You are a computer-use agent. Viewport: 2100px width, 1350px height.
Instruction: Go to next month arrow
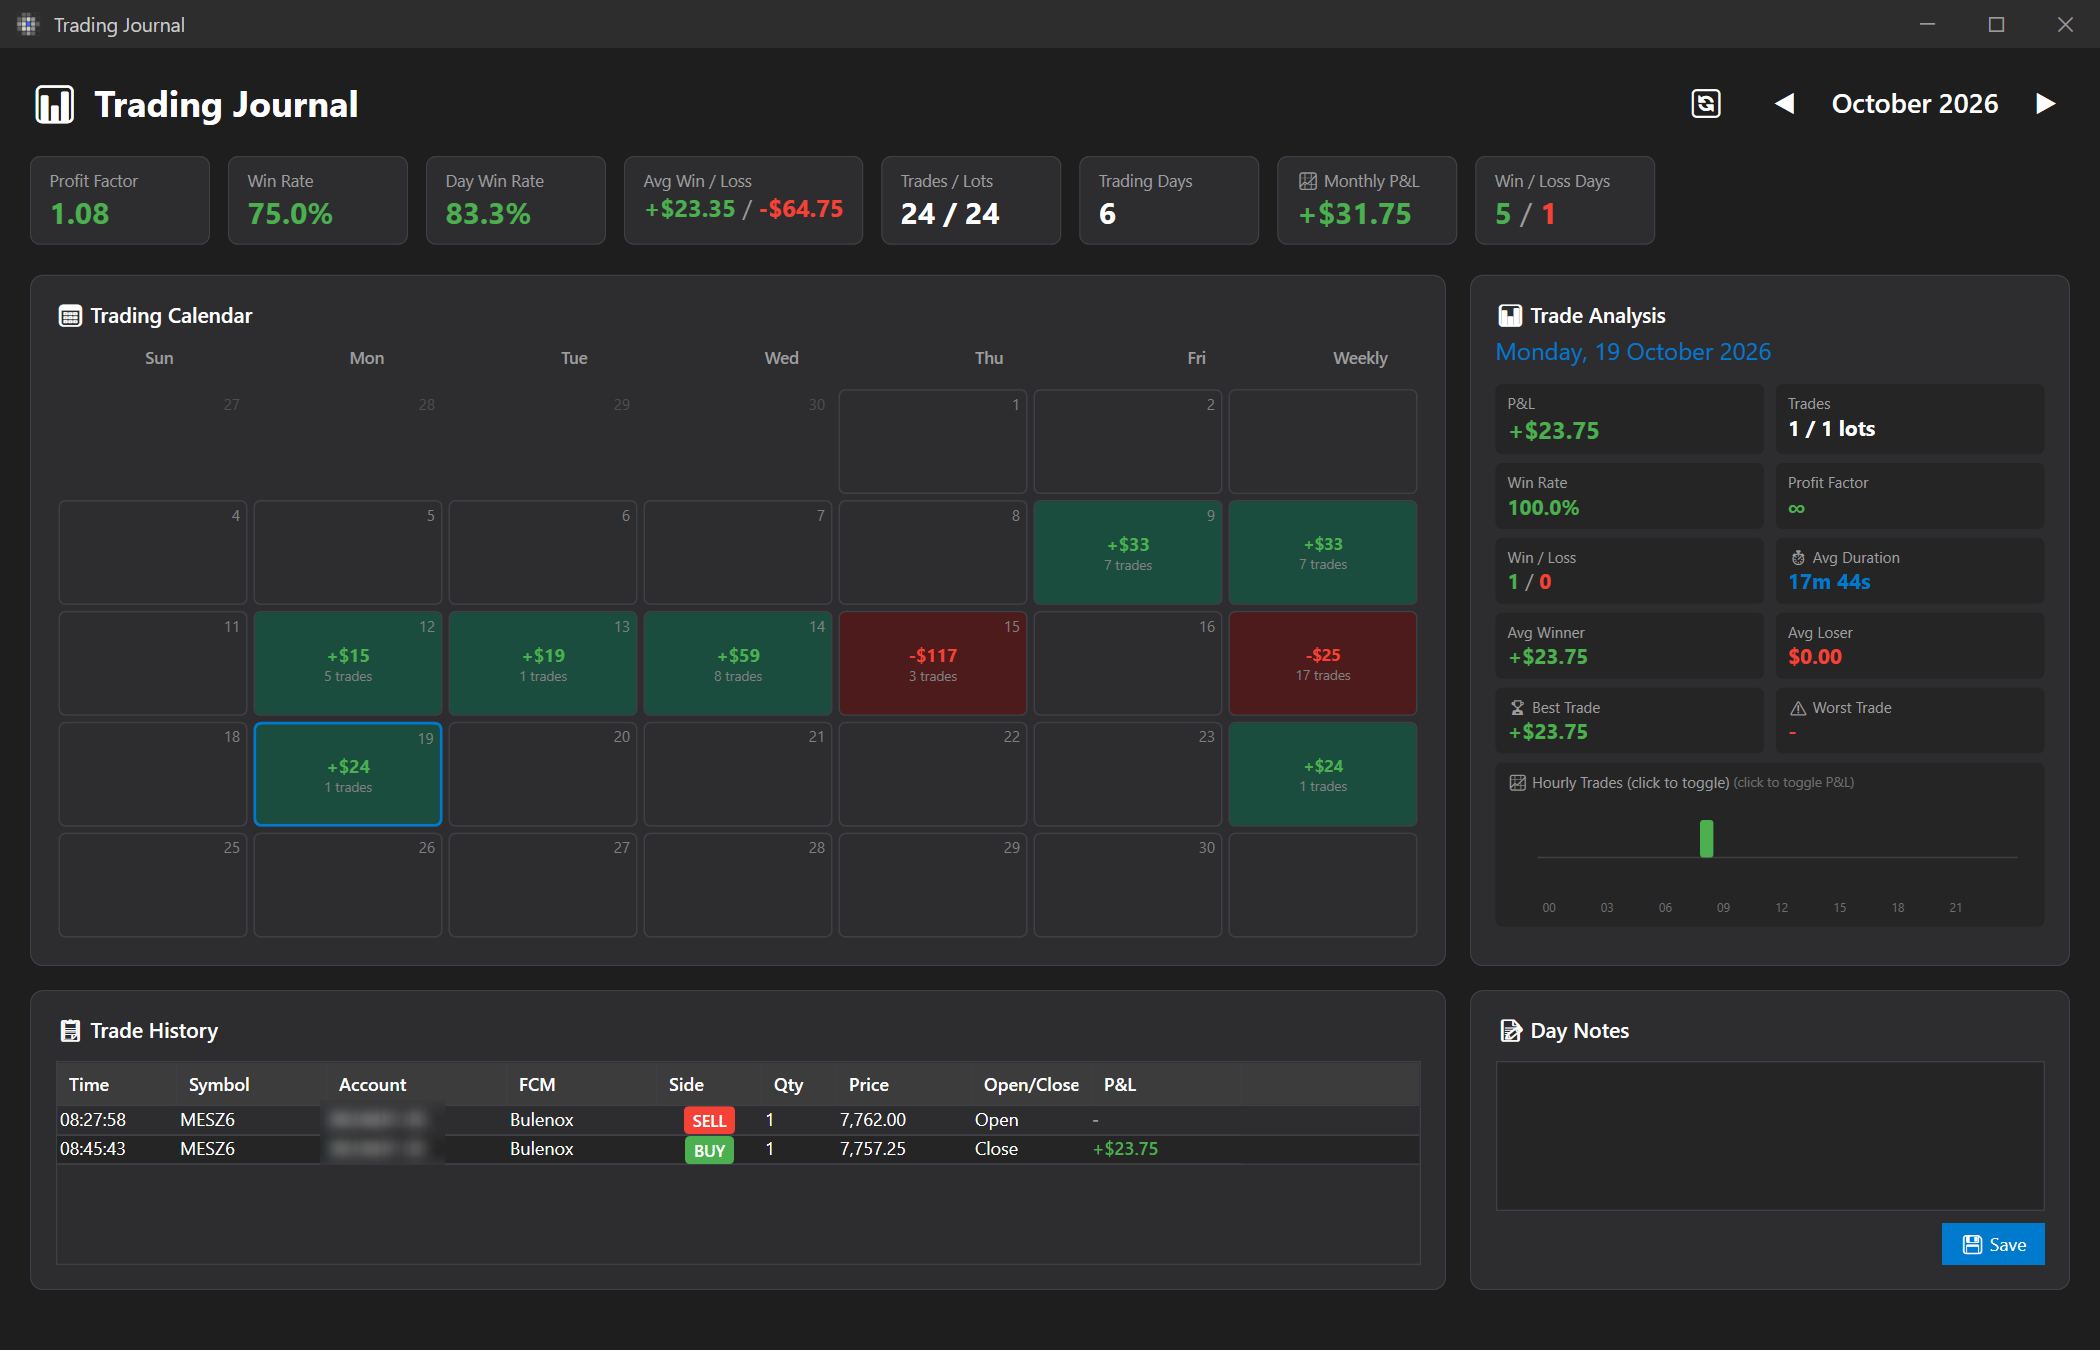pos(2046,103)
